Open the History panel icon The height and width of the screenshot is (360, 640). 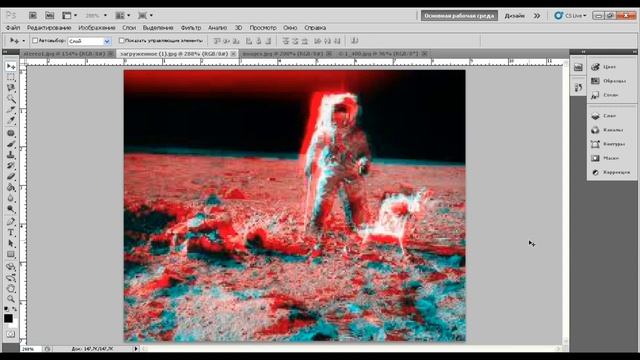(x=578, y=87)
